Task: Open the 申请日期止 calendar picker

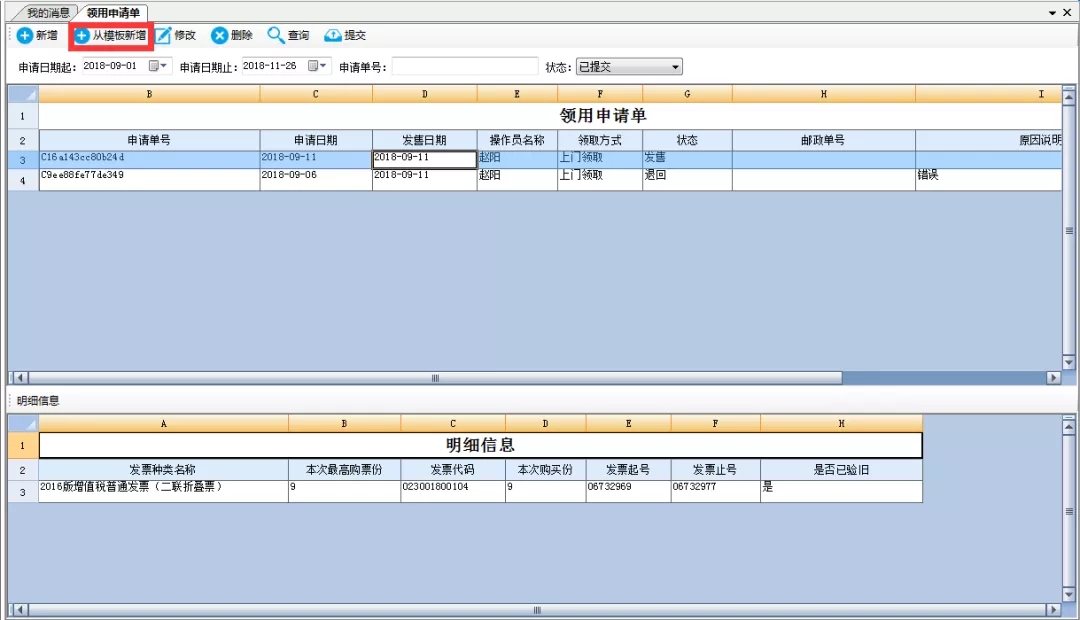Action: point(317,66)
